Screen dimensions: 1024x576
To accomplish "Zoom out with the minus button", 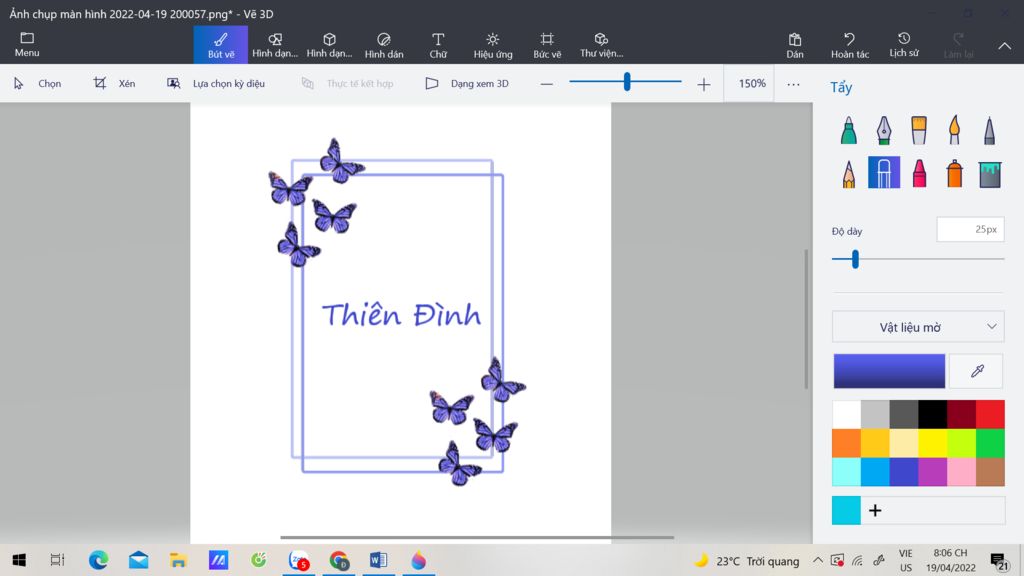I will 547,84.
